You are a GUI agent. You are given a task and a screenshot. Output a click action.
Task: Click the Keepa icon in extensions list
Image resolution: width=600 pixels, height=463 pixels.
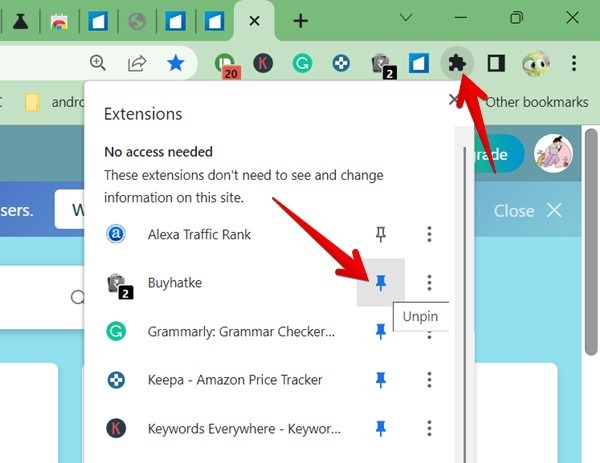pyautogui.click(x=116, y=380)
